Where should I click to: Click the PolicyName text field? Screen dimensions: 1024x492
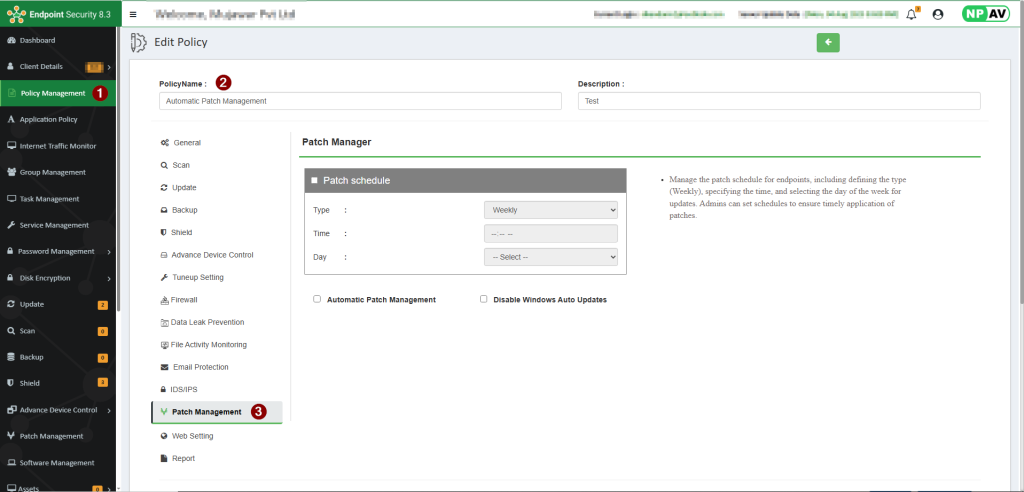click(360, 101)
